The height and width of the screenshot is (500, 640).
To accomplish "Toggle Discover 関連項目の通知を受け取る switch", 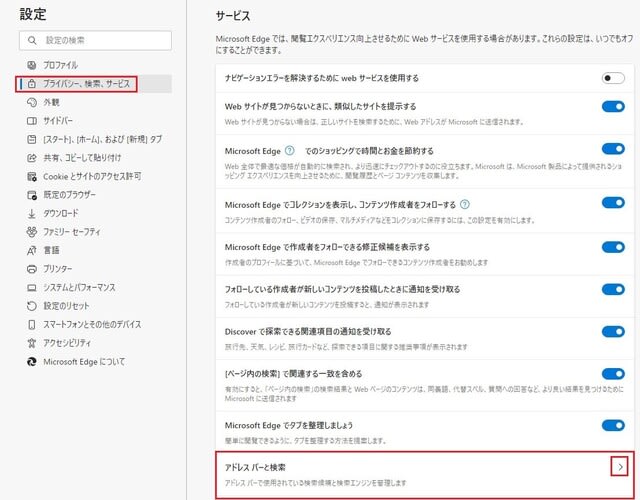I will 613,331.
